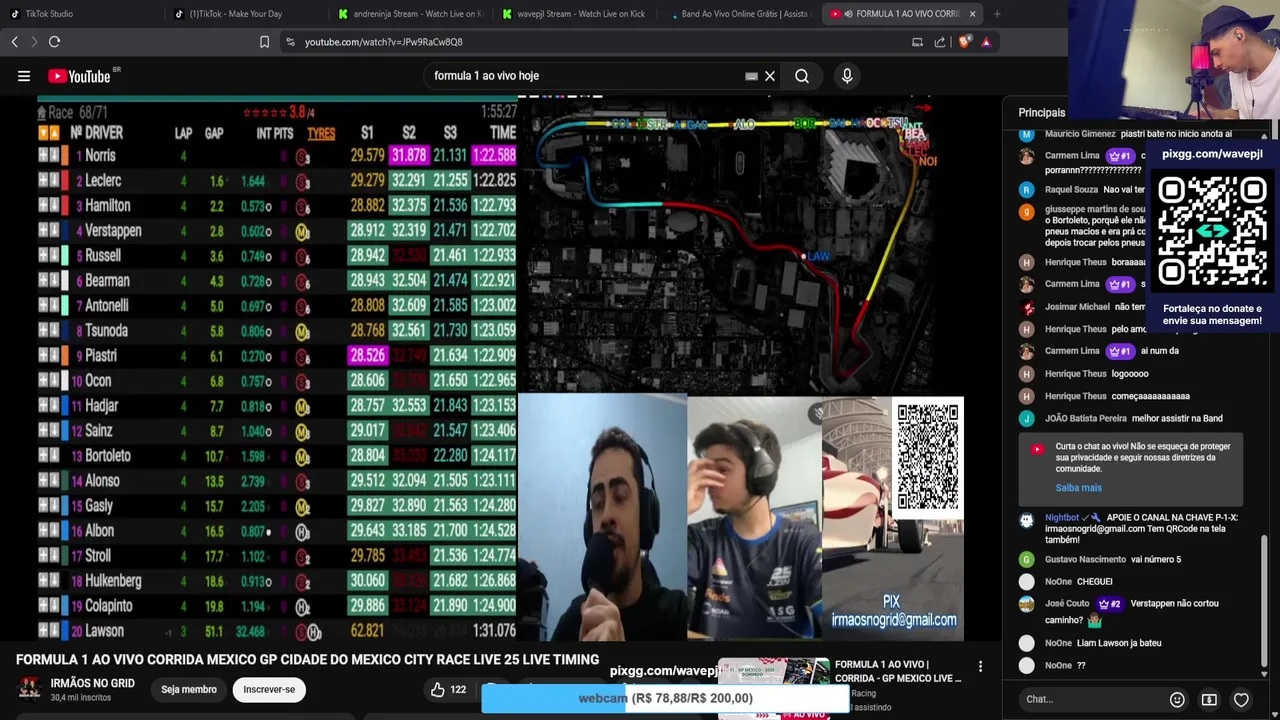
Task: Open the Nightbot avatar in chat
Action: coord(1026,520)
